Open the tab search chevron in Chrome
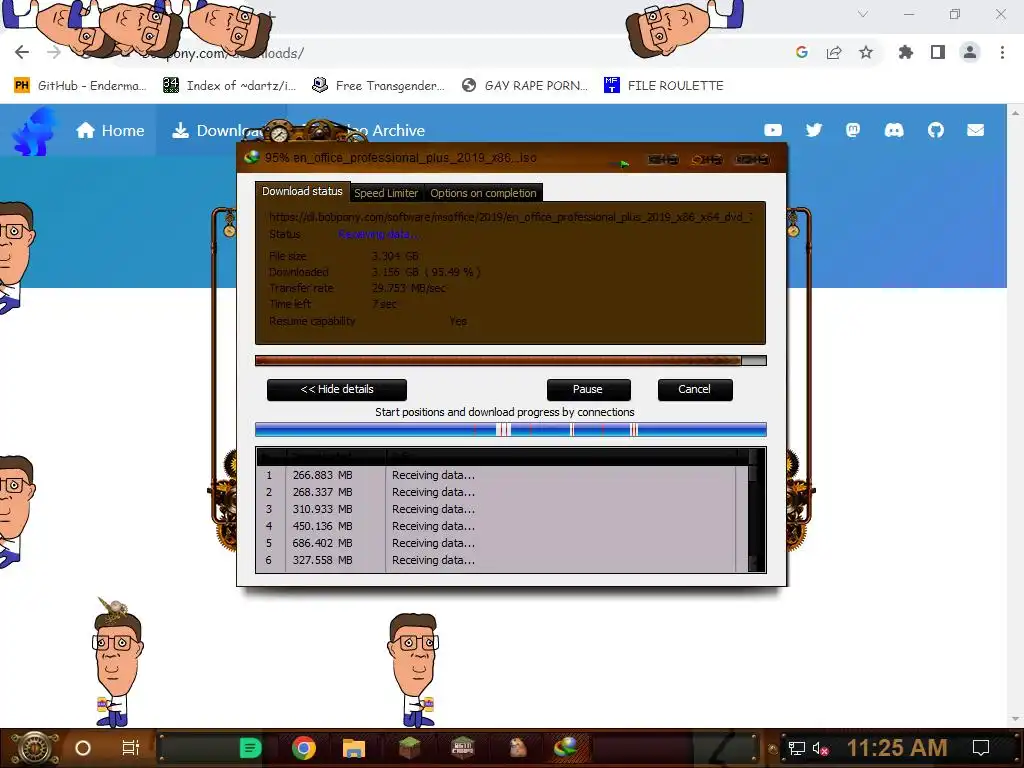The width and height of the screenshot is (1024, 768). click(x=863, y=14)
